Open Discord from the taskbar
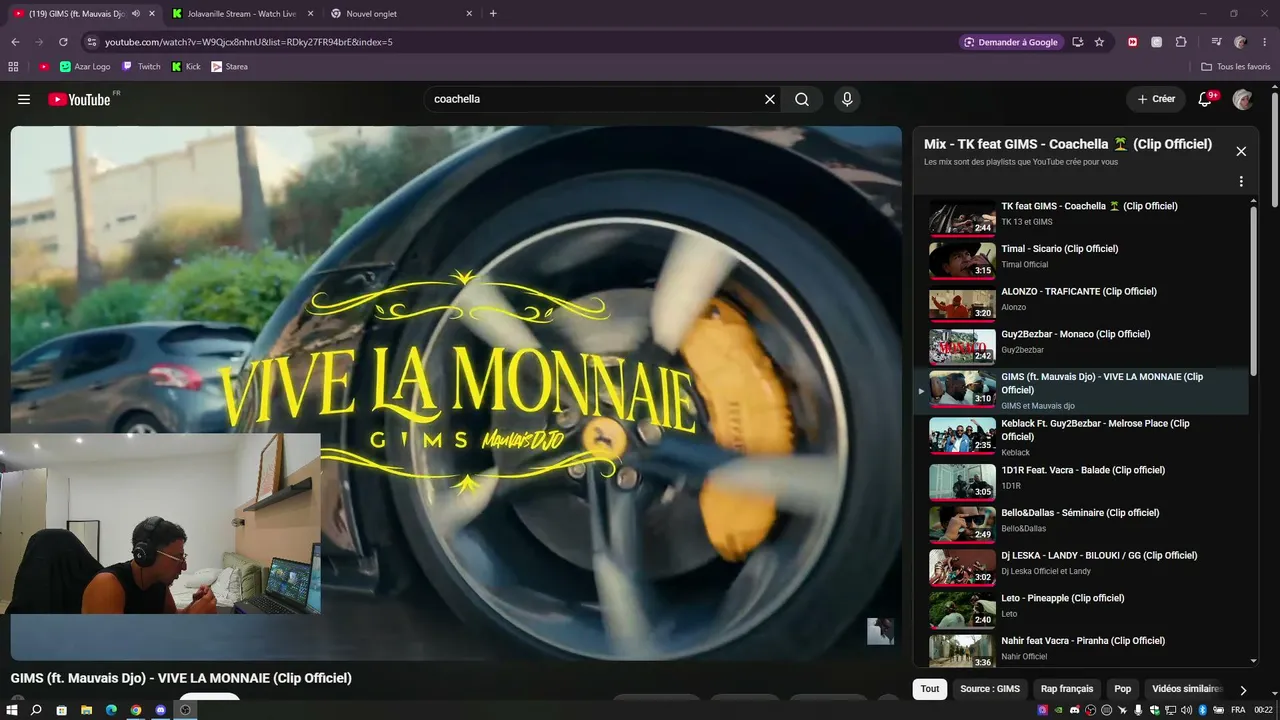Image resolution: width=1280 pixels, height=720 pixels. [x=160, y=710]
